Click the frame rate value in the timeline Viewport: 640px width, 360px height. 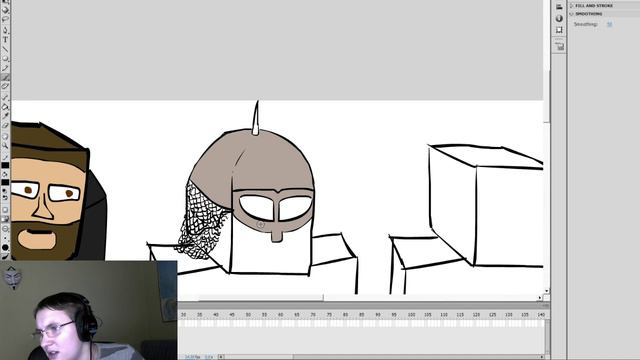coord(192,357)
